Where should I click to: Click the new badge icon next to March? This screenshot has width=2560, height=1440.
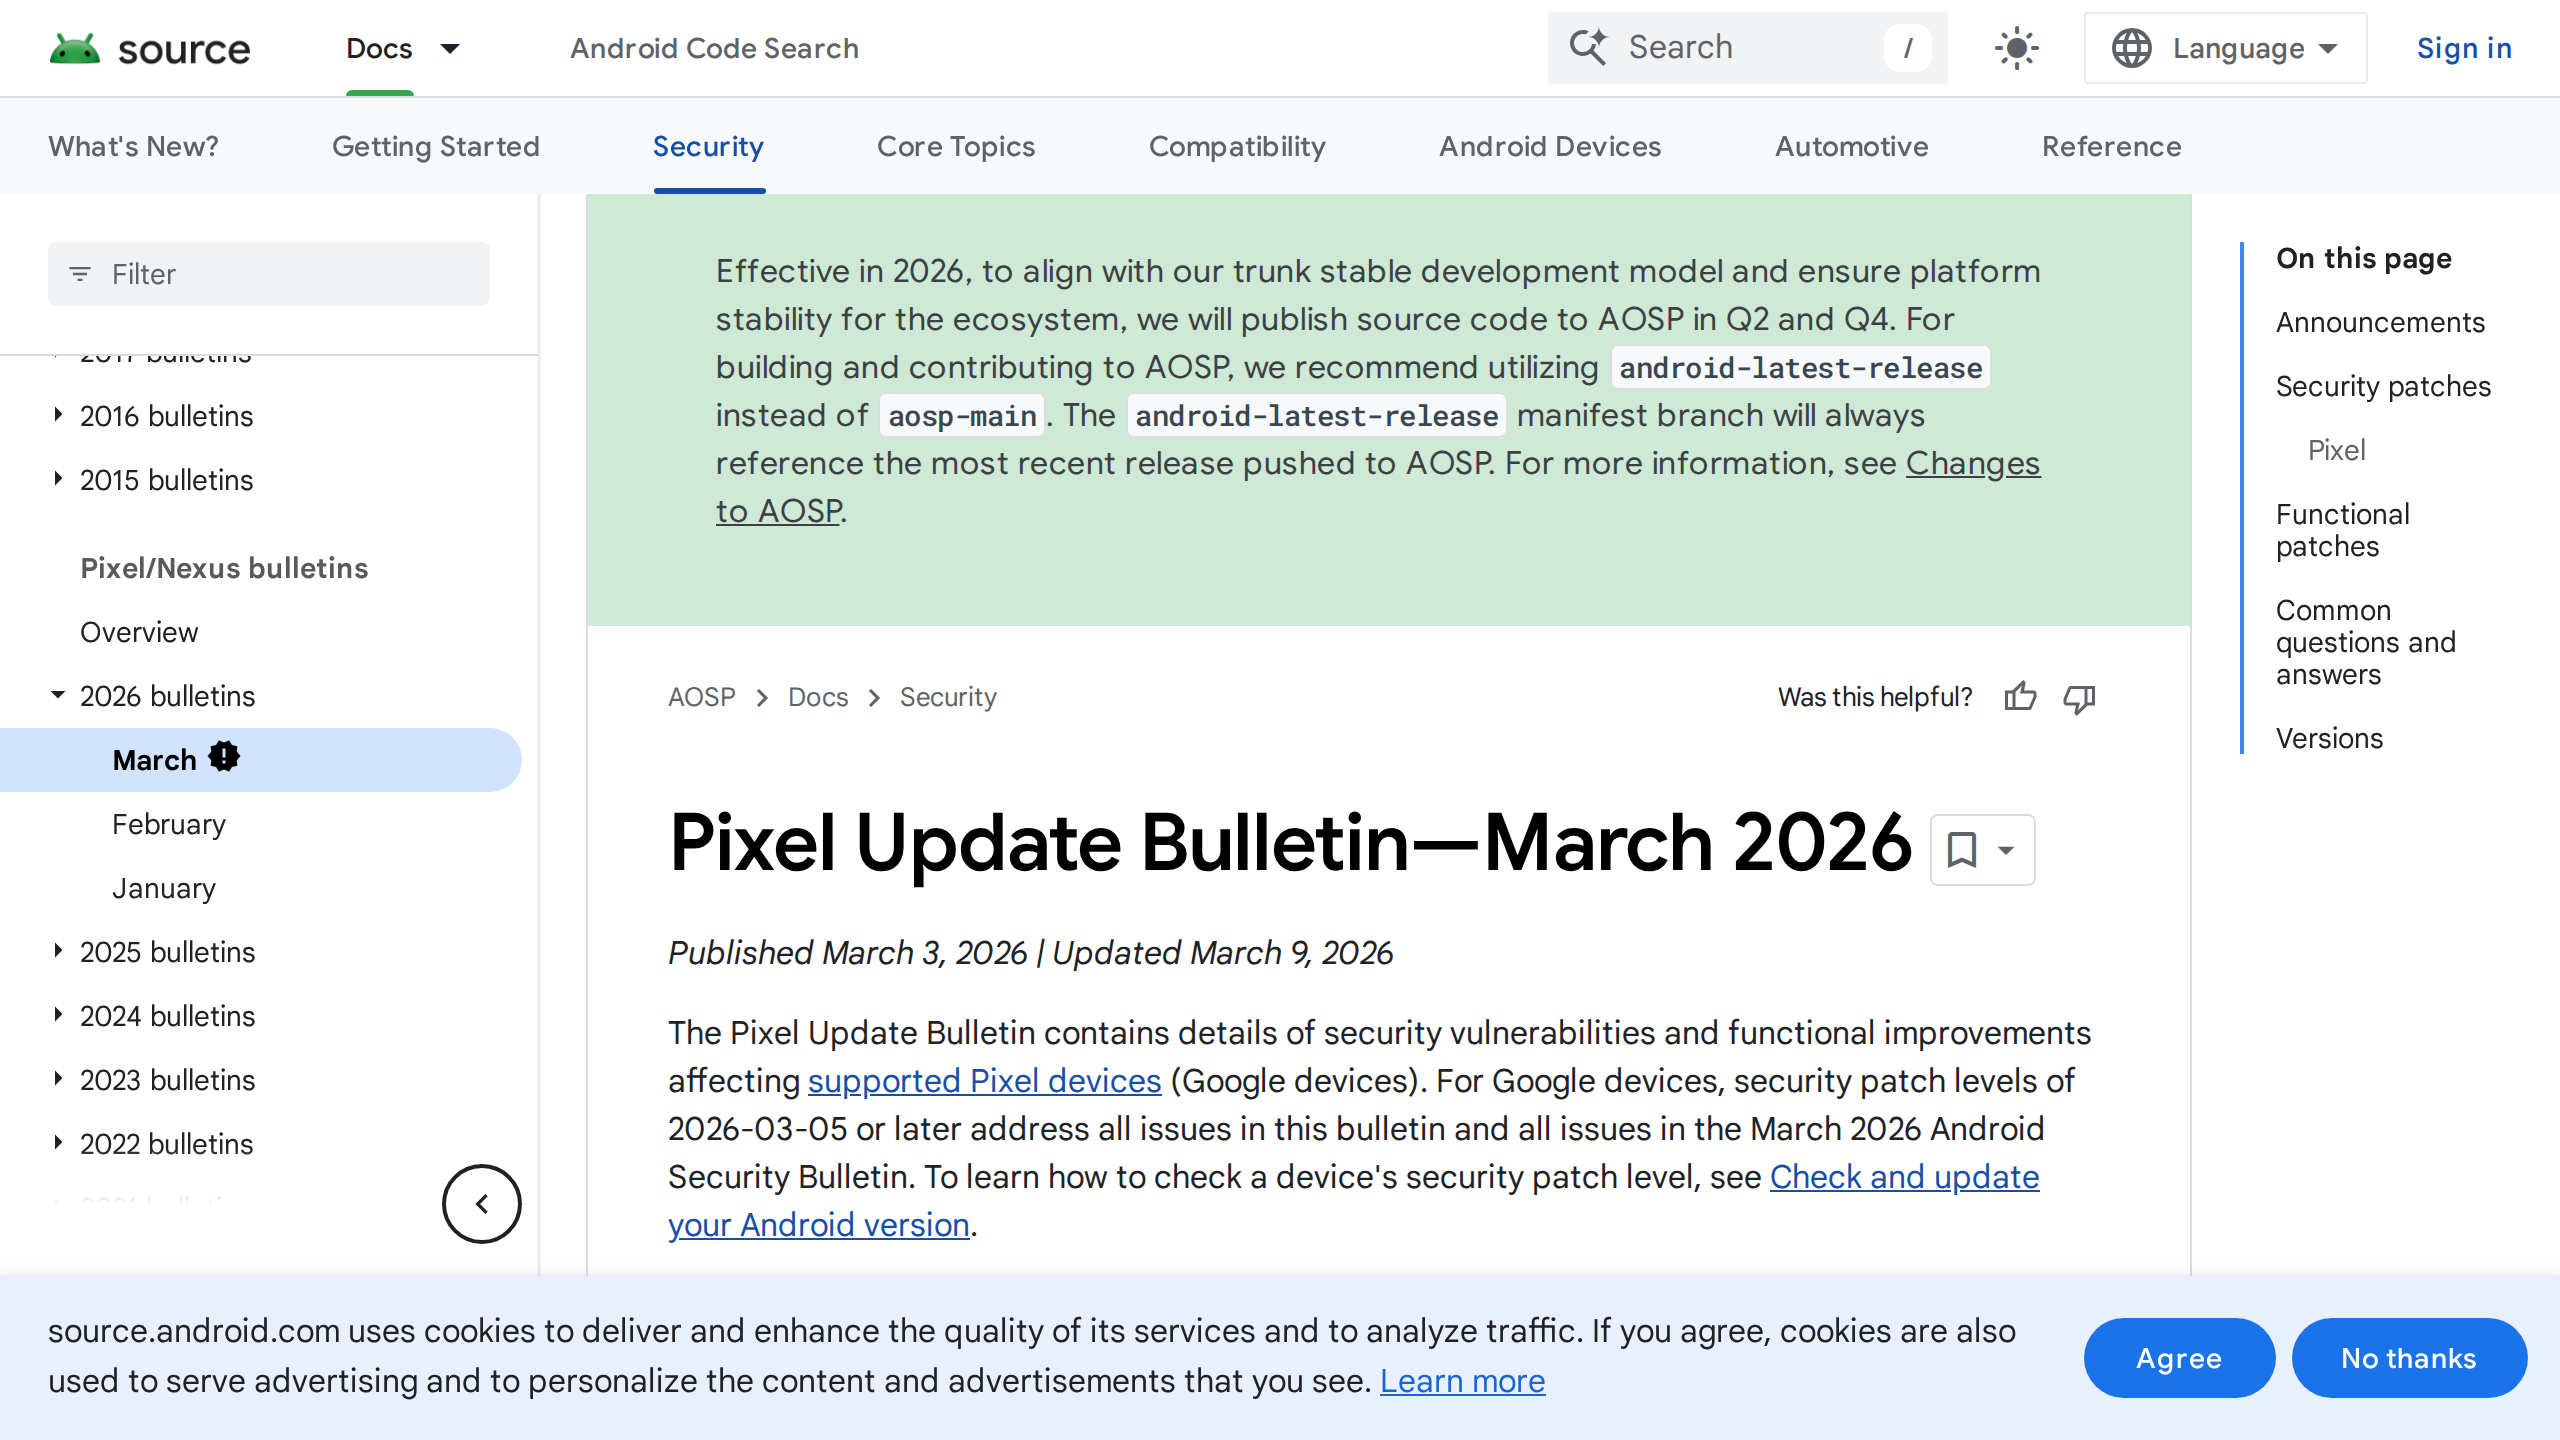point(224,757)
